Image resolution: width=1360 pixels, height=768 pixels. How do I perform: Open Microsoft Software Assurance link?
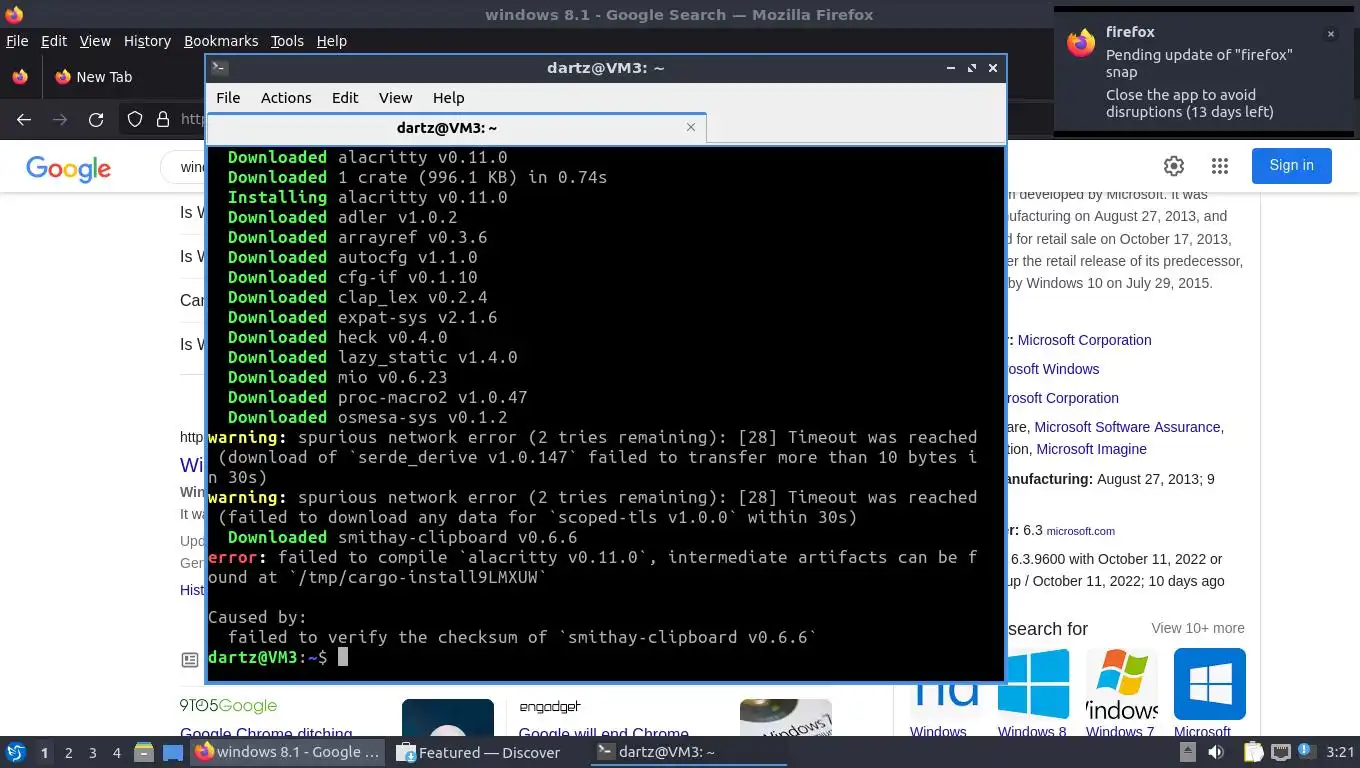pyautogui.click(x=1128, y=427)
